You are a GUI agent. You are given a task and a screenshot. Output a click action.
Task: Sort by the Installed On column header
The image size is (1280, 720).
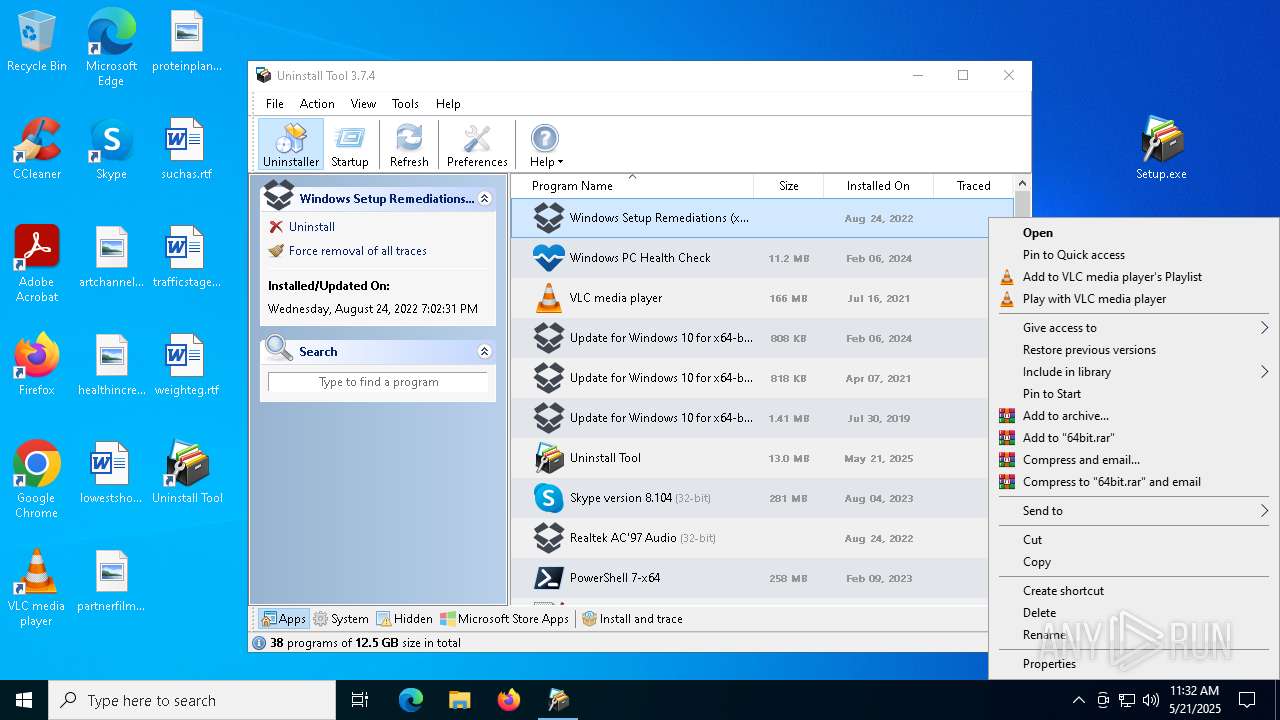tap(878, 186)
